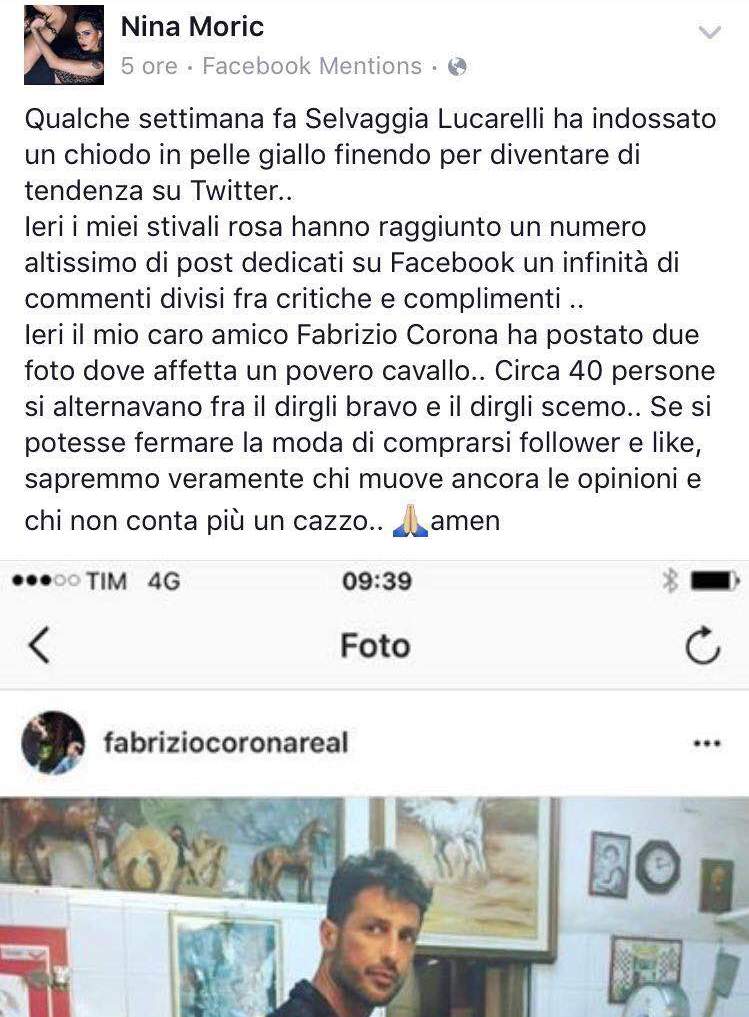749x1017 pixels.
Task: Expand the post options chevron
Action: (x=710, y=32)
